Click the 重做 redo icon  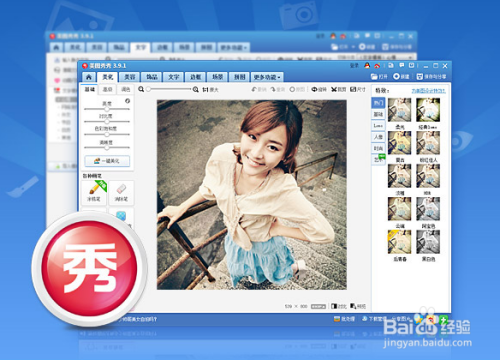click(x=273, y=89)
